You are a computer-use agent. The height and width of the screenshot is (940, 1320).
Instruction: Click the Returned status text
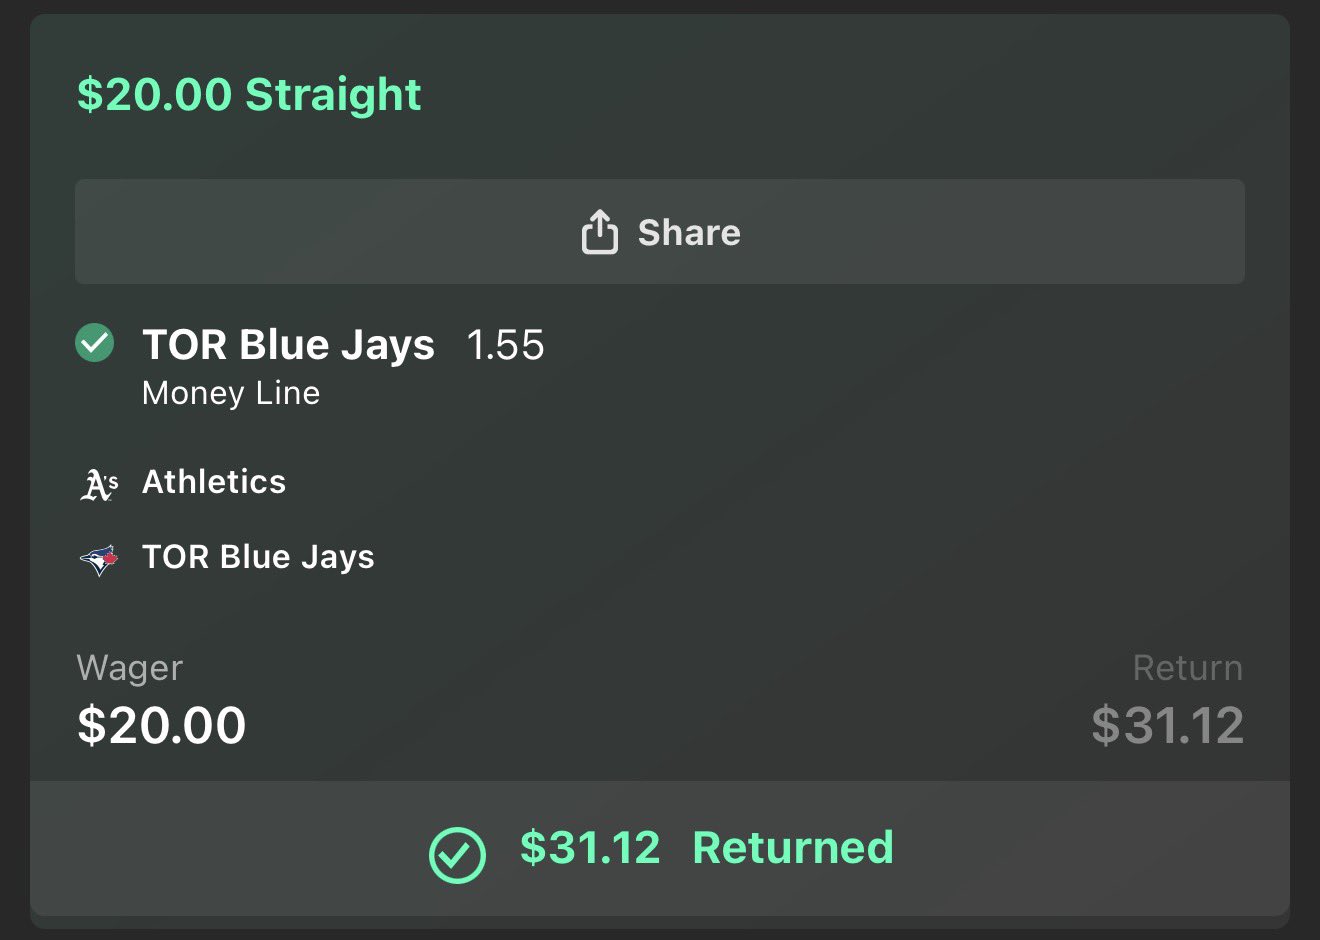793,848
